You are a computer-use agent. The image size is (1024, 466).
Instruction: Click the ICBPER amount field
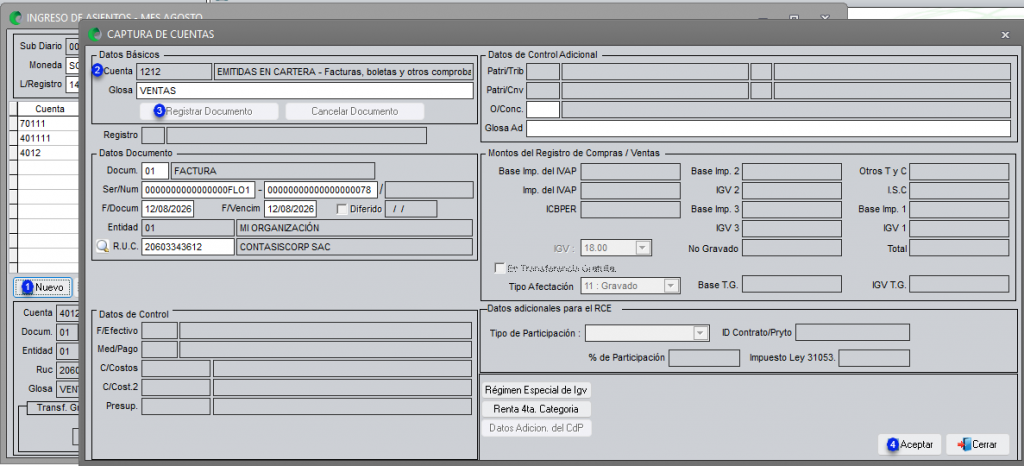630,210
